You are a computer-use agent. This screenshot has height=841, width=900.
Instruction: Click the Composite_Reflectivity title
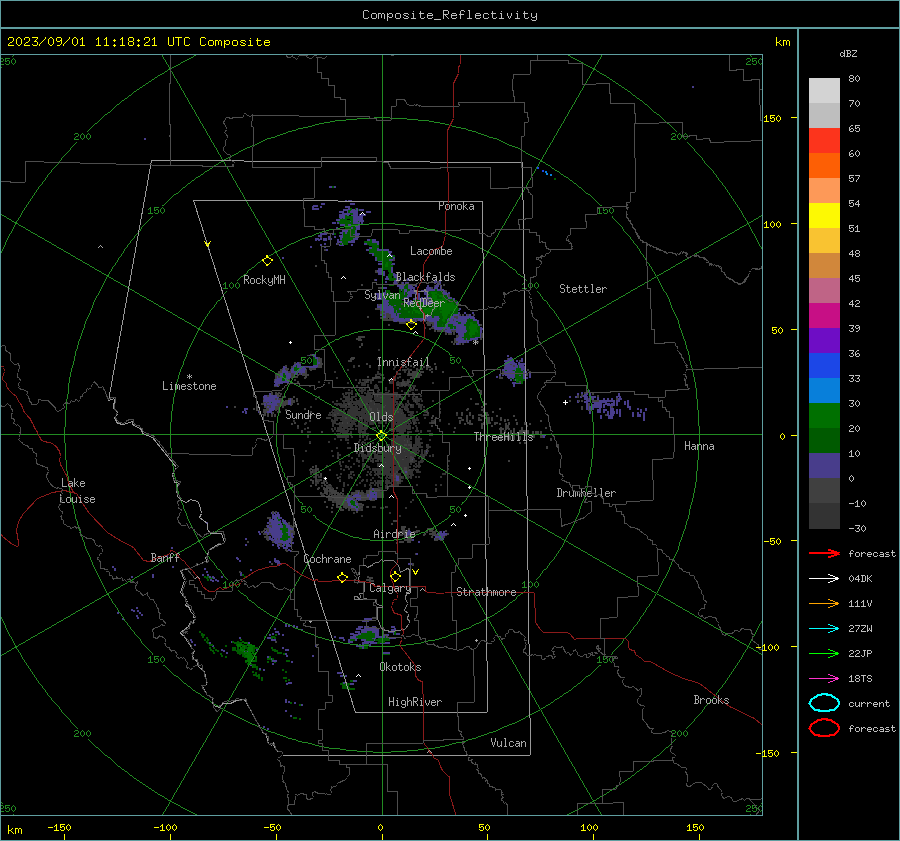[449, 14]
